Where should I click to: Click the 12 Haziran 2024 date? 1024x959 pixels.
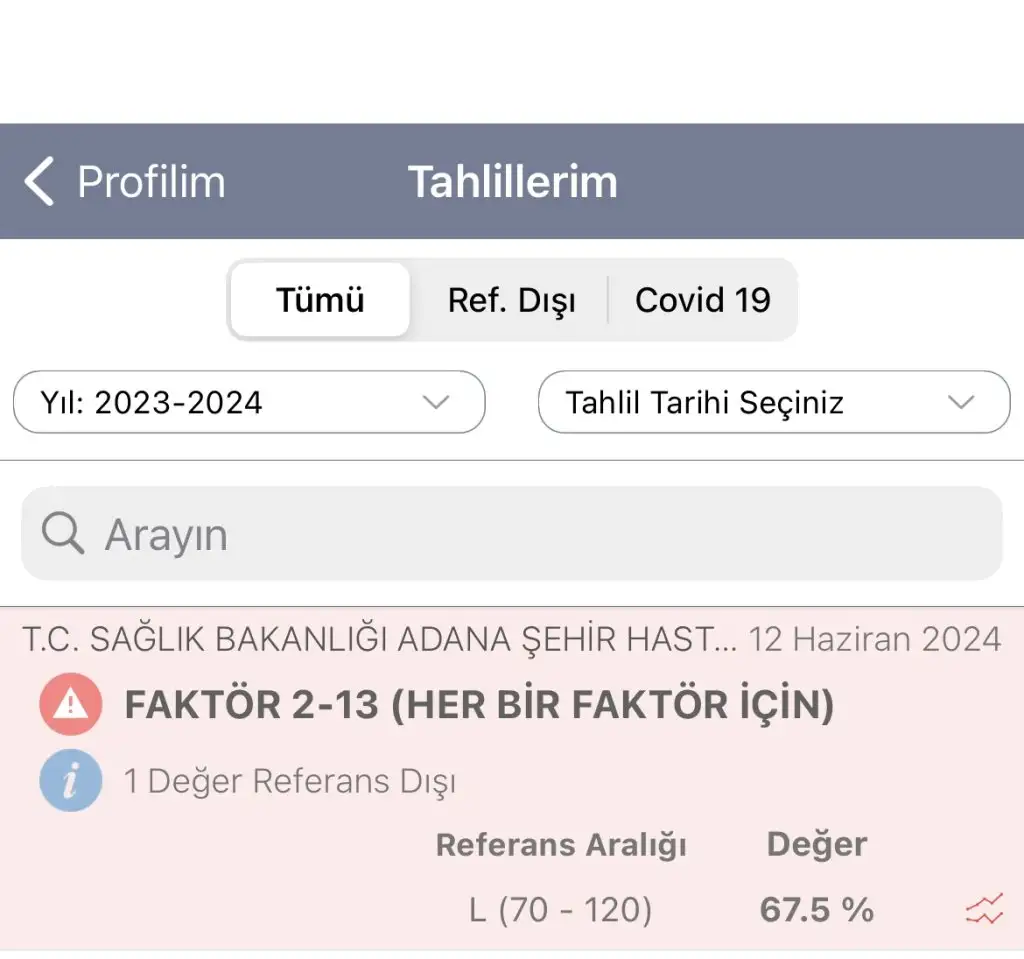click(875, 639)
